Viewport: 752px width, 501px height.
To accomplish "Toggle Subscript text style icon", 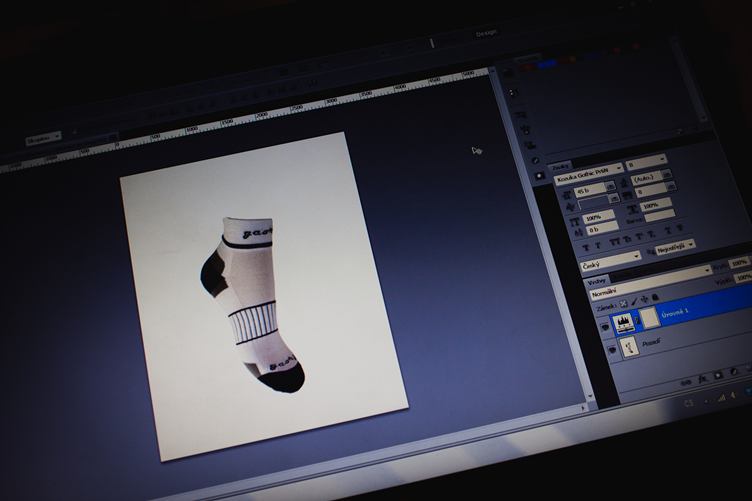I will click(x=651, y=234).
